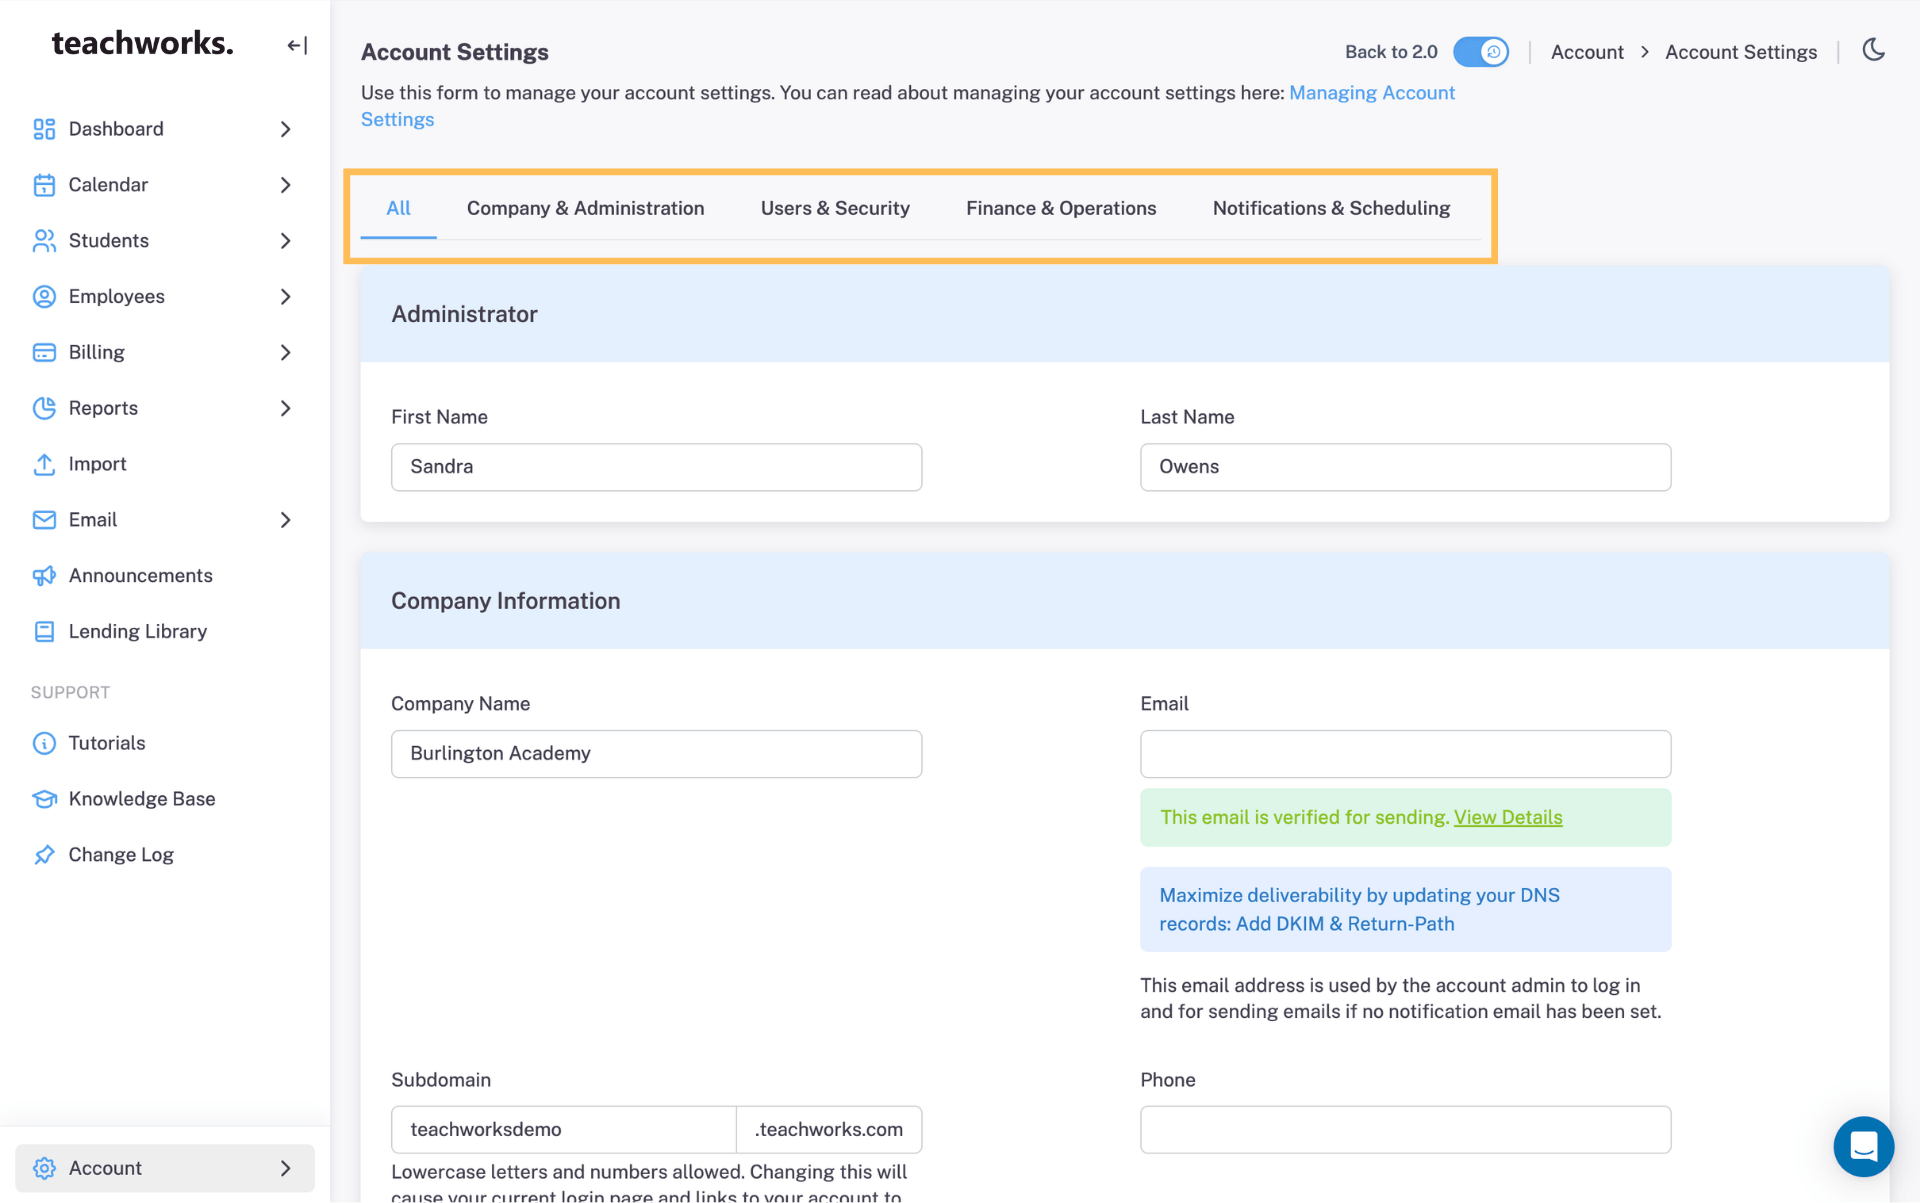Click the Company Name field
The height and width of the screenshot is (1203, 1920).
(656, 754)
